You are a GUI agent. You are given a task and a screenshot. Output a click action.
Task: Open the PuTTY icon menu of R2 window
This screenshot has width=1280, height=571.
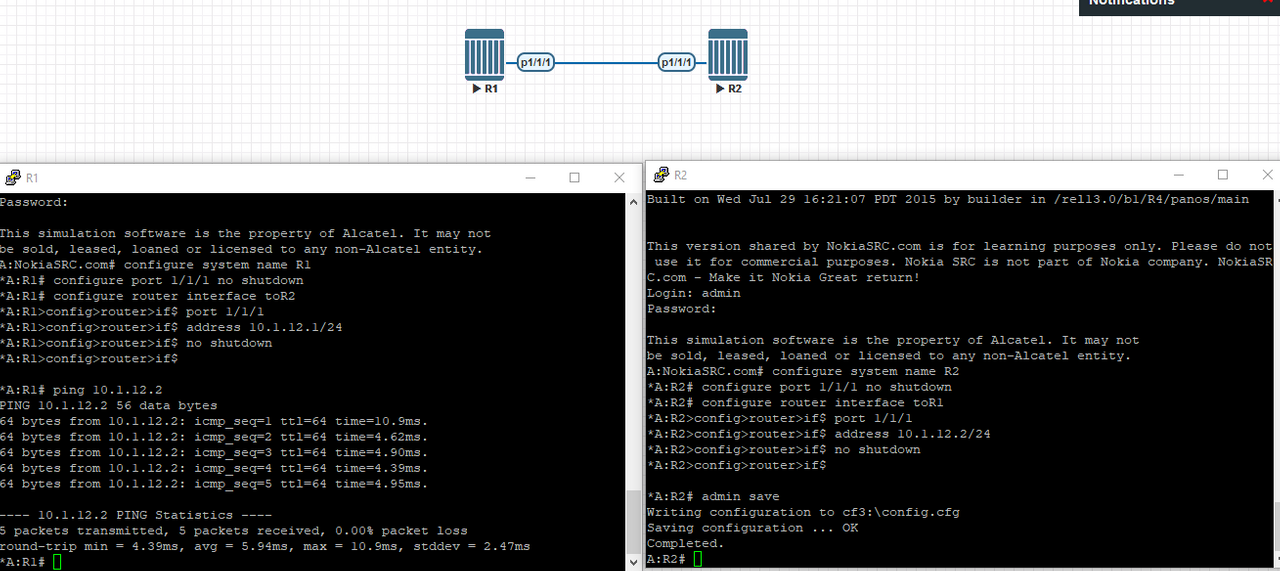coord(660,175)
